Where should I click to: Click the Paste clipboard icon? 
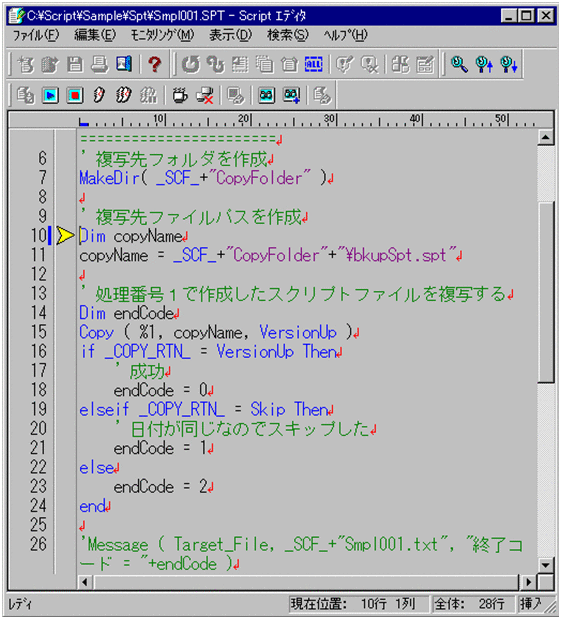[289, 64]
